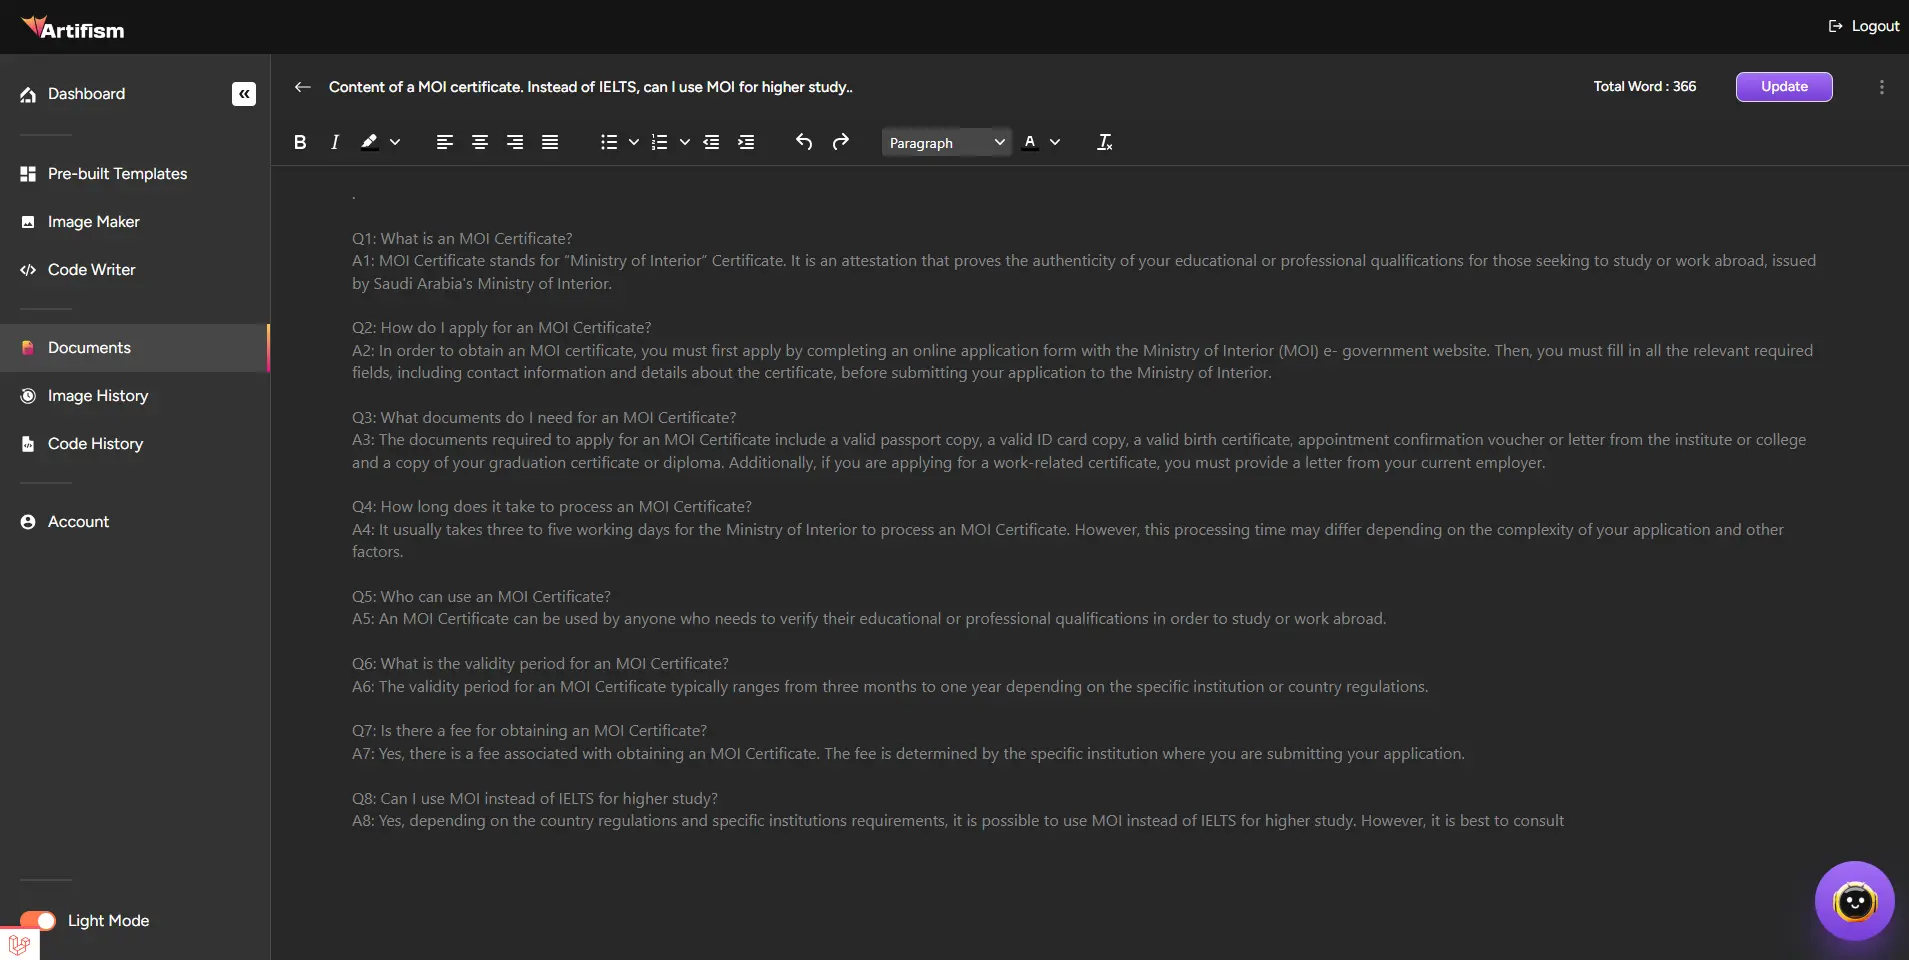
Task: Decrease the indent level
Action: coord(711,142)
